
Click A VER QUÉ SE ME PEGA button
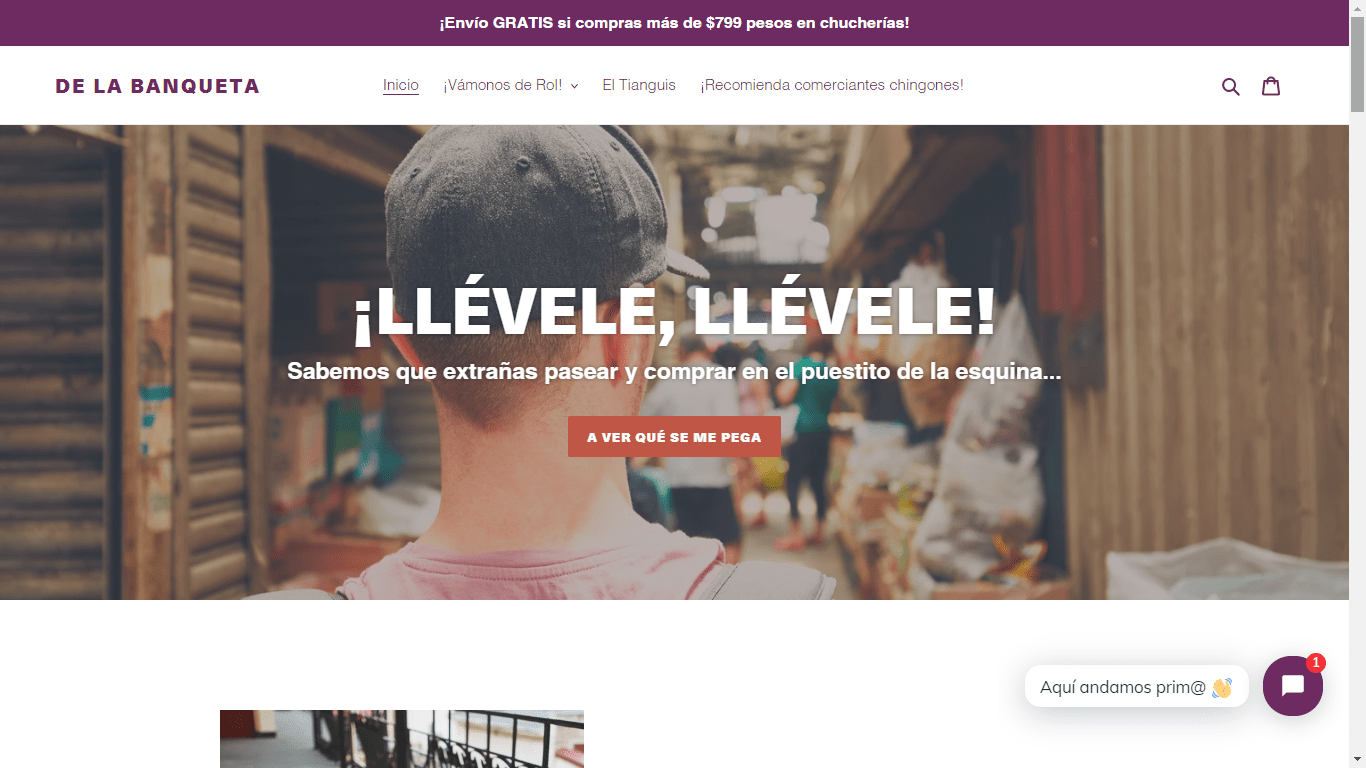pyautogui.click(x=674, y=437)
